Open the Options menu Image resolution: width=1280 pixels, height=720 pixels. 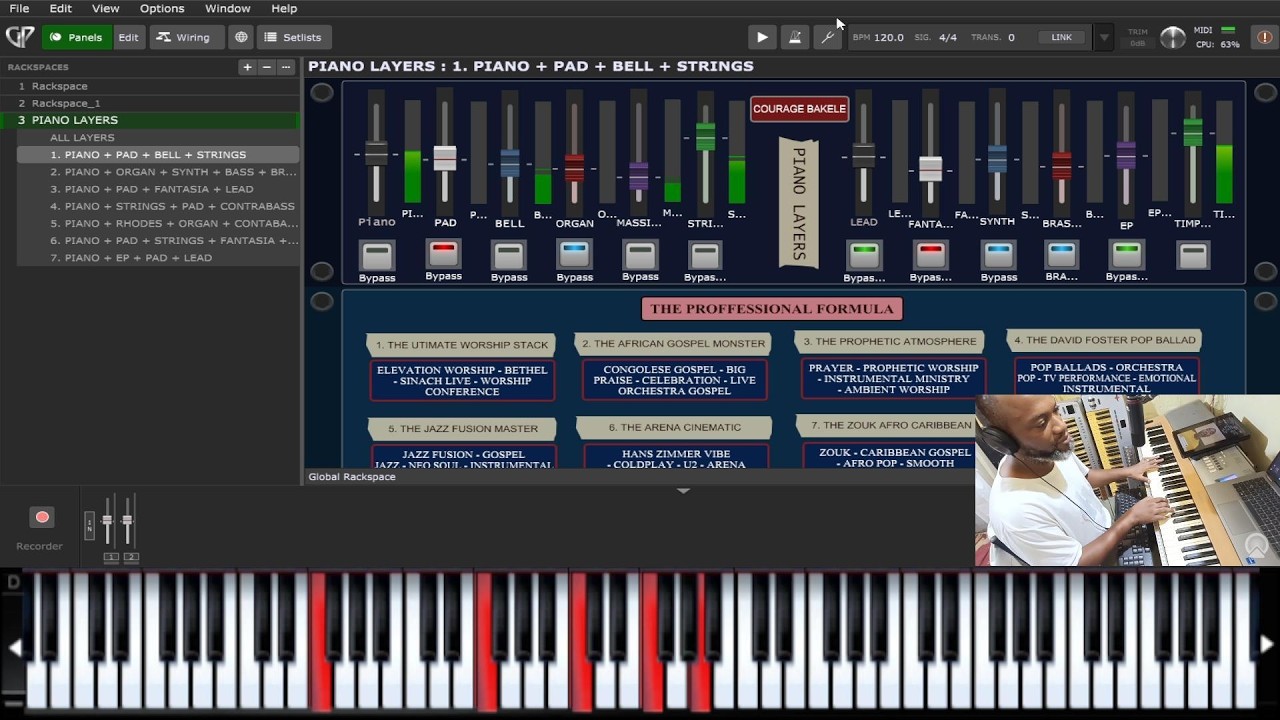(x=162, y=8)
